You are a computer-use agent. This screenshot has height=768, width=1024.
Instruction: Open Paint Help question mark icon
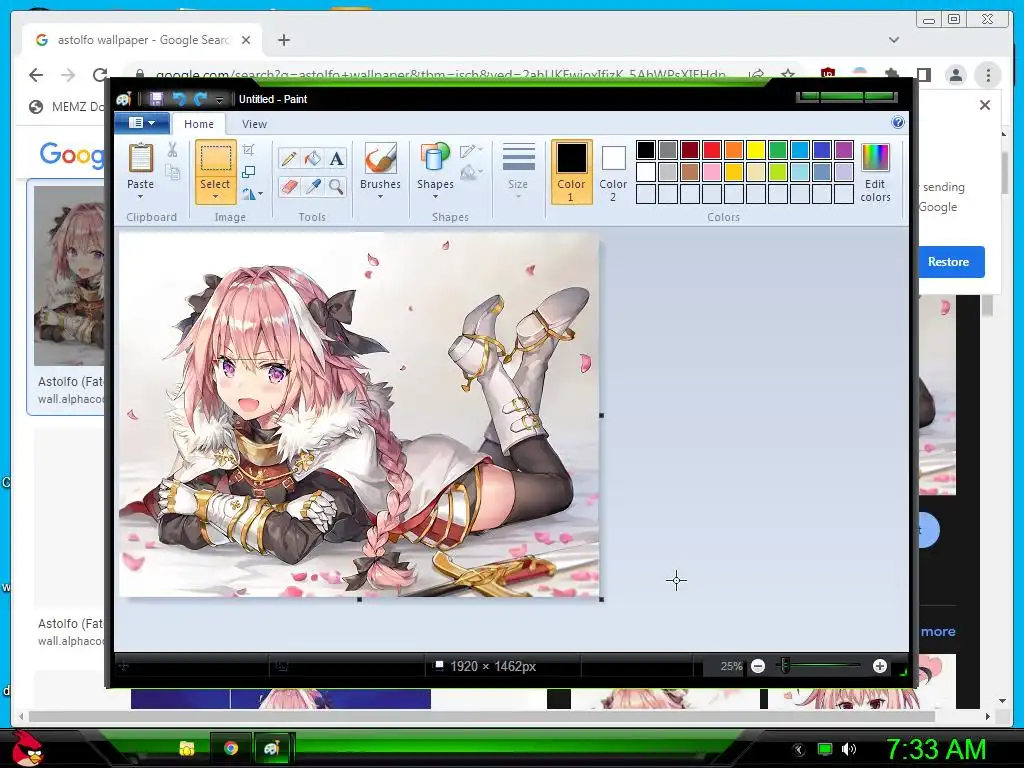pos(898,123)
